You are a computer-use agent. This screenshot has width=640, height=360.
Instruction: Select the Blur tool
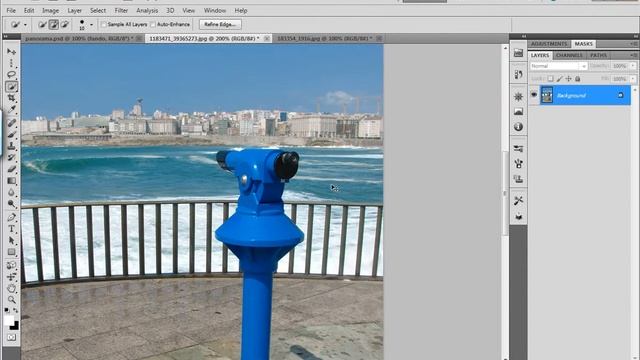[x=11, y=192]
